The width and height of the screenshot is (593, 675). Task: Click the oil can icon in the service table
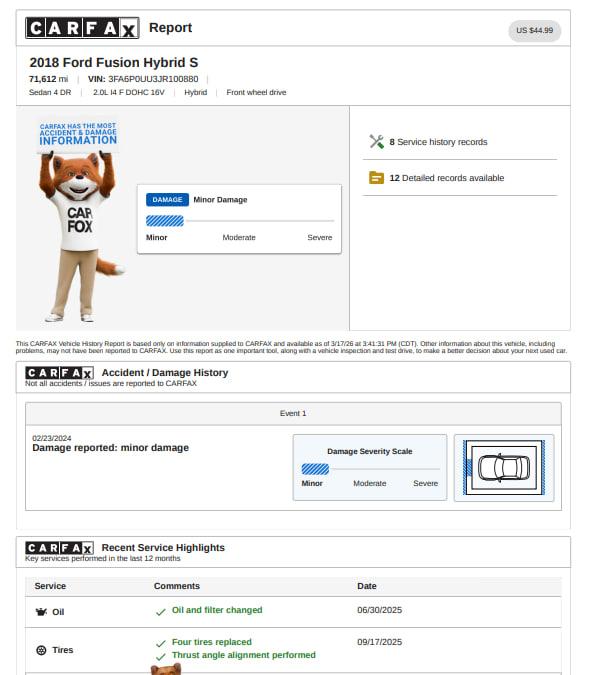pyautogui.click(x=41, y=612)
